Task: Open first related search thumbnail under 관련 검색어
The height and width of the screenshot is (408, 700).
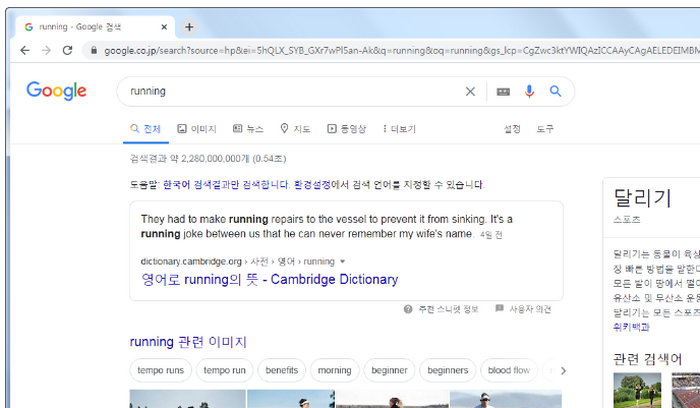Action: (x=637, y=390)
